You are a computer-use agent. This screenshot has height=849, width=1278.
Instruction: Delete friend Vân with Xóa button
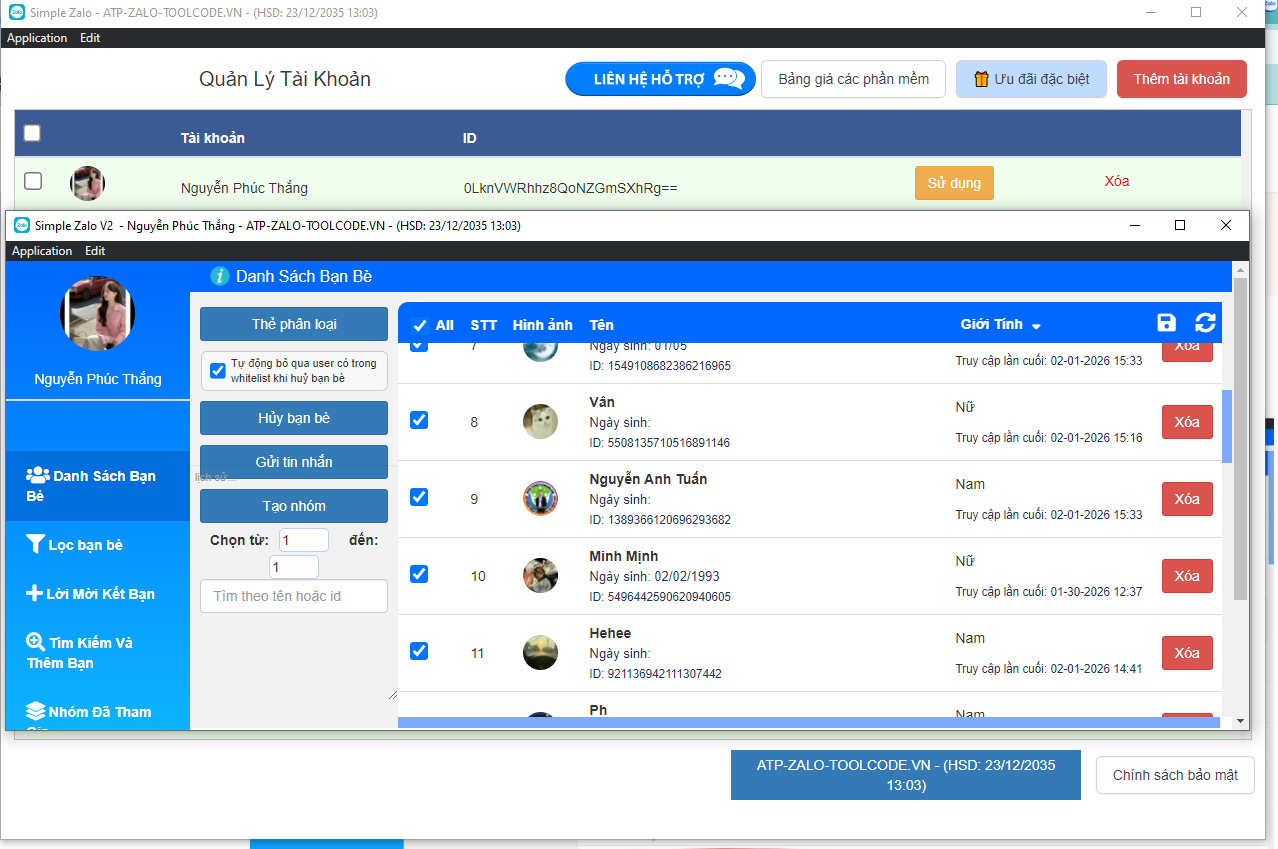pos(1187,422)
